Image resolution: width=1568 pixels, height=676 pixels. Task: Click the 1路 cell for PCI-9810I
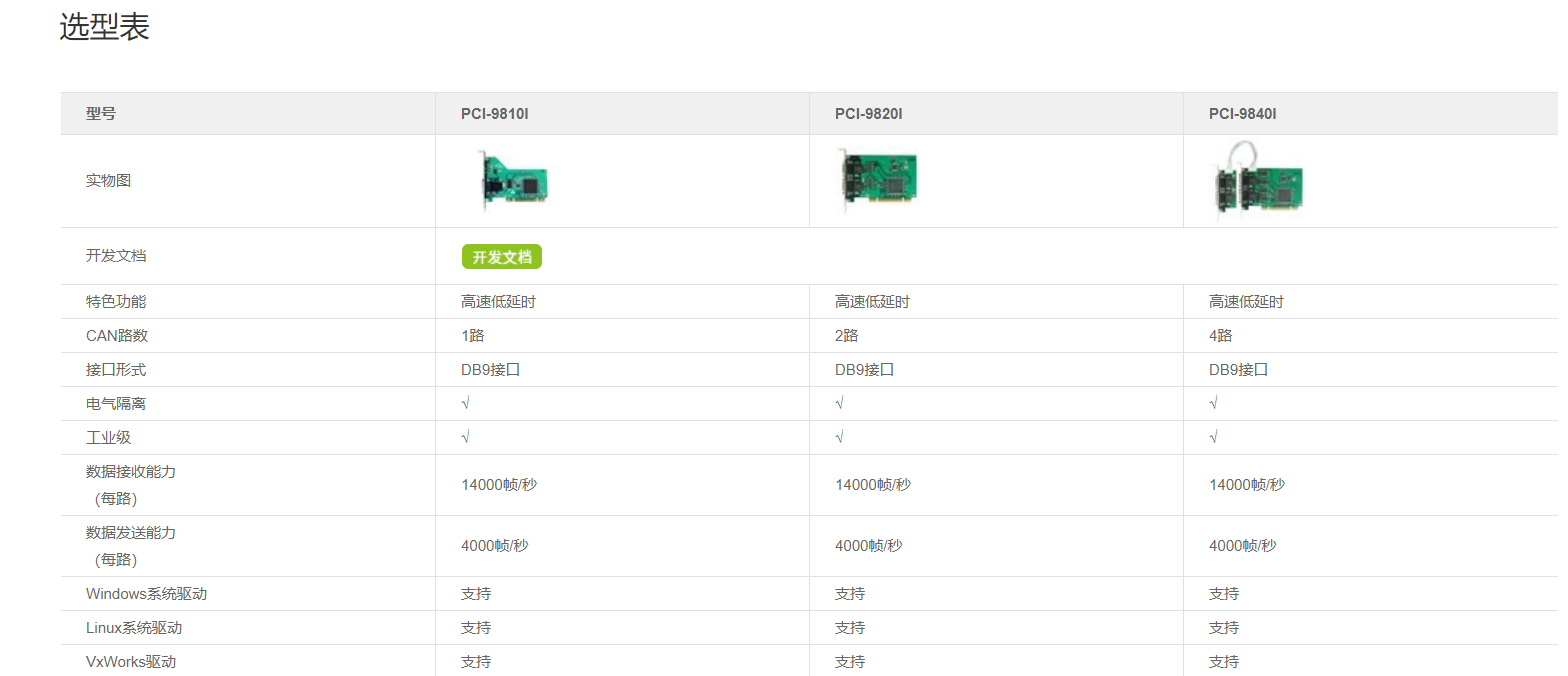pos(473,335)
